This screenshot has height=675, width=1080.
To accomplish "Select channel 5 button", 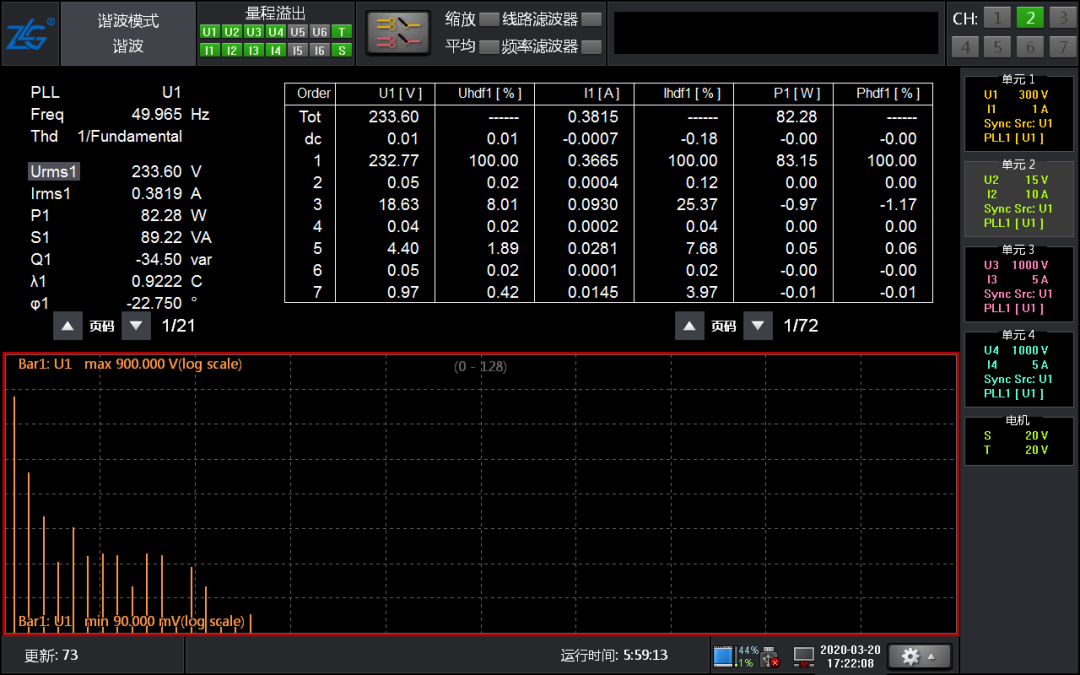I will click(997, 47).
